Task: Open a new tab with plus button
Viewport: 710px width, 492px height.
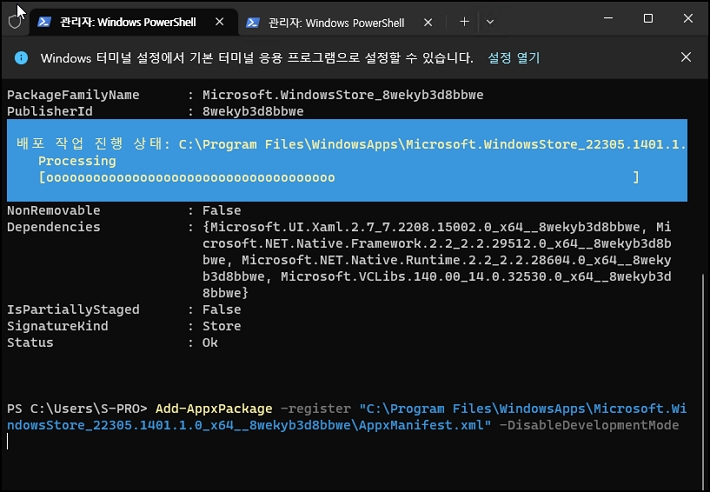Action: tap(464, 22)
